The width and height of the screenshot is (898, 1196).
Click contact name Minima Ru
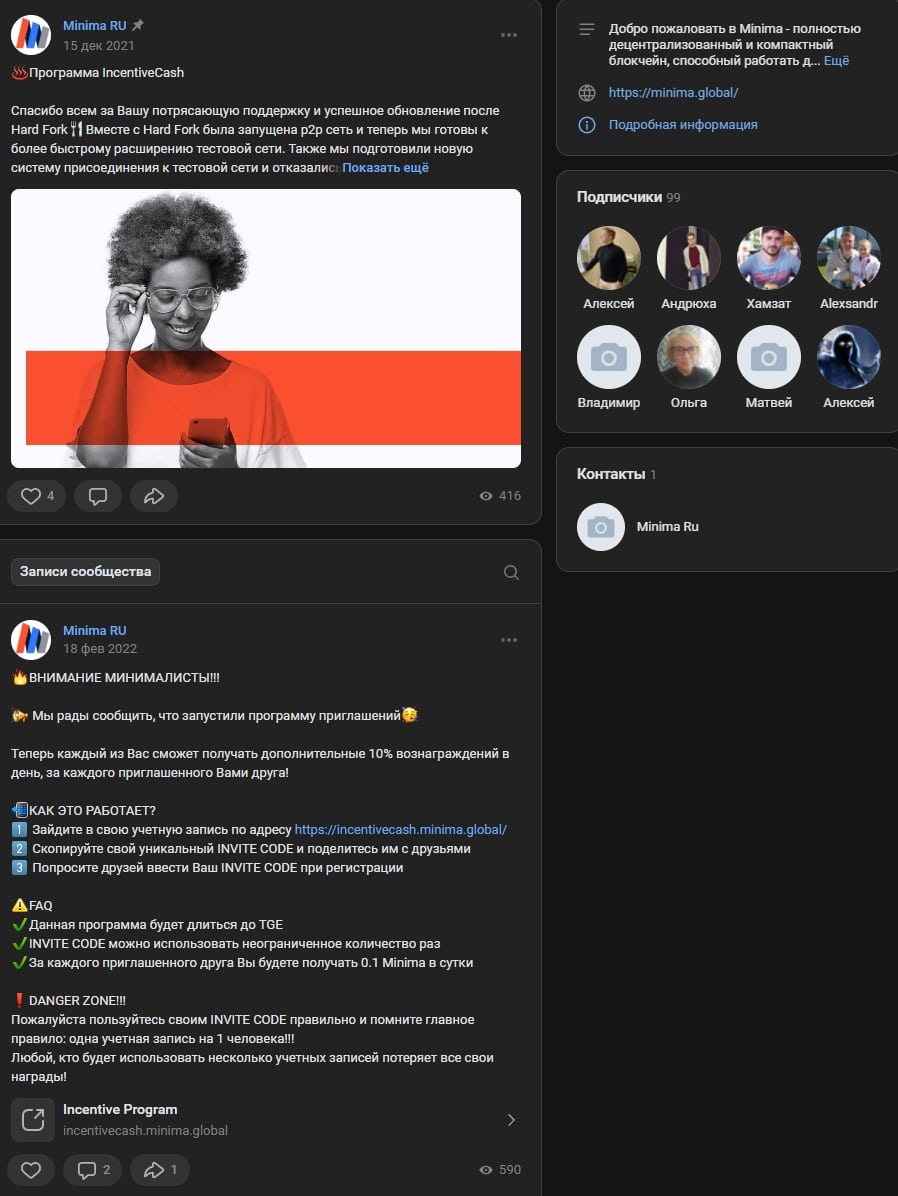coord(668,526)
